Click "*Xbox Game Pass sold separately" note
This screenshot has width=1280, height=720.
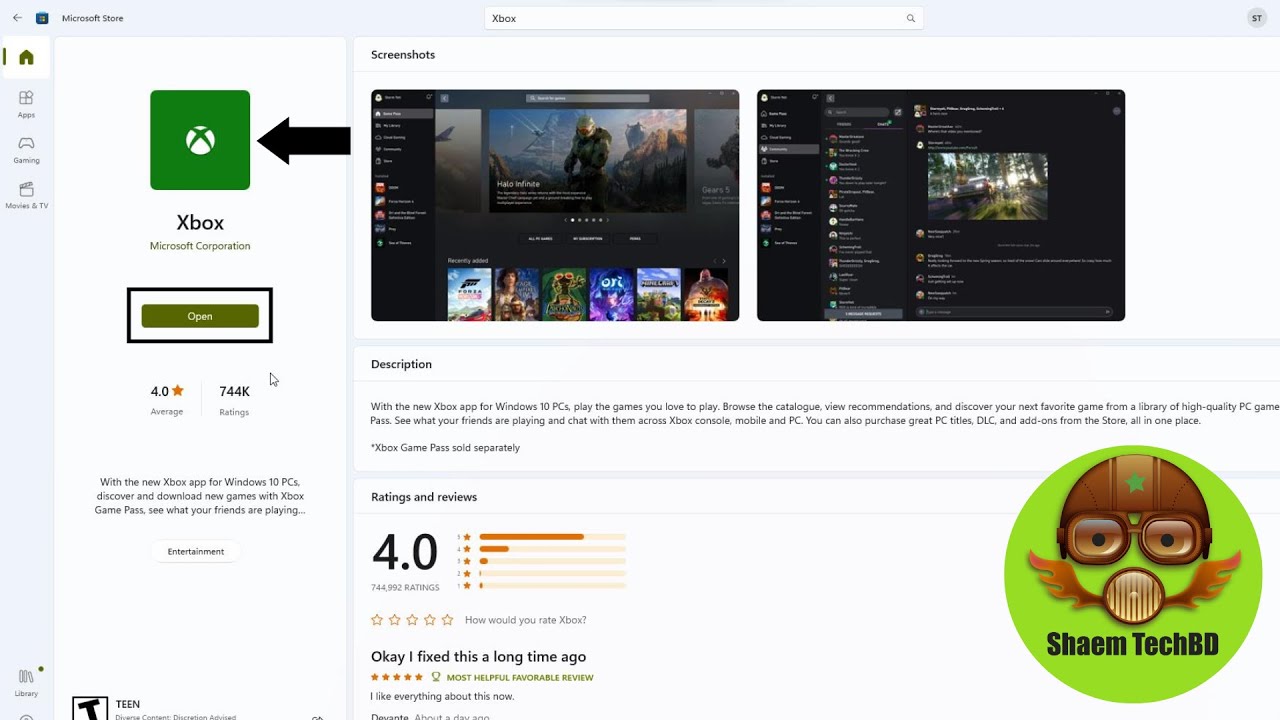pos(445,448)
